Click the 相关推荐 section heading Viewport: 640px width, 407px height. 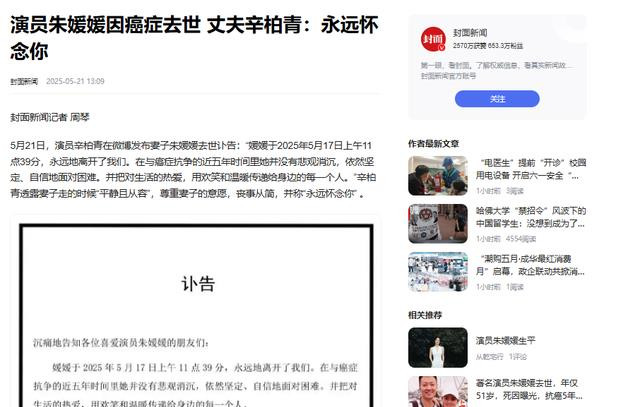tap(425, 315)
